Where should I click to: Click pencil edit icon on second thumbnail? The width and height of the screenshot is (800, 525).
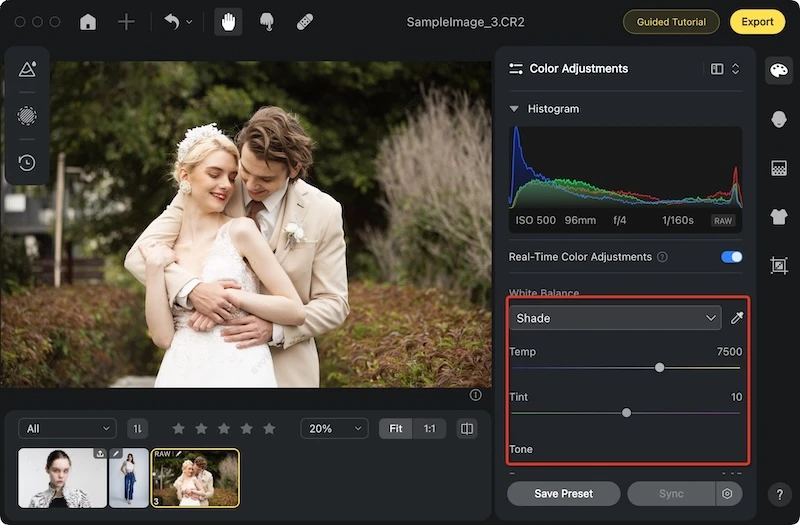pyautogui.click(x=116, y=454)
